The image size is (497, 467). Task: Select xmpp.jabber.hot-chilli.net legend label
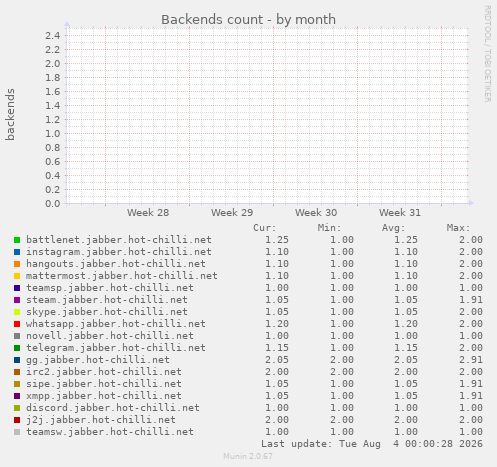click(x=104, y=396)
